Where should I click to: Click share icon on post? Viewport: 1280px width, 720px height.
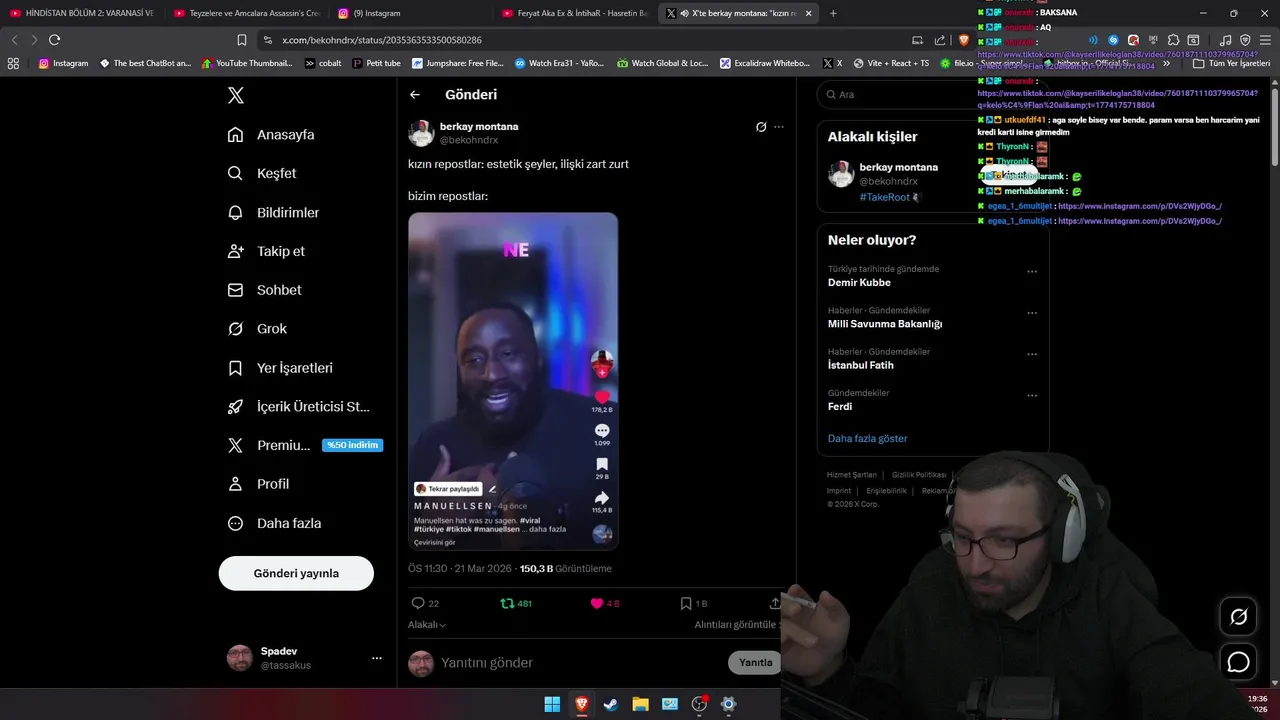click(774, 604)
